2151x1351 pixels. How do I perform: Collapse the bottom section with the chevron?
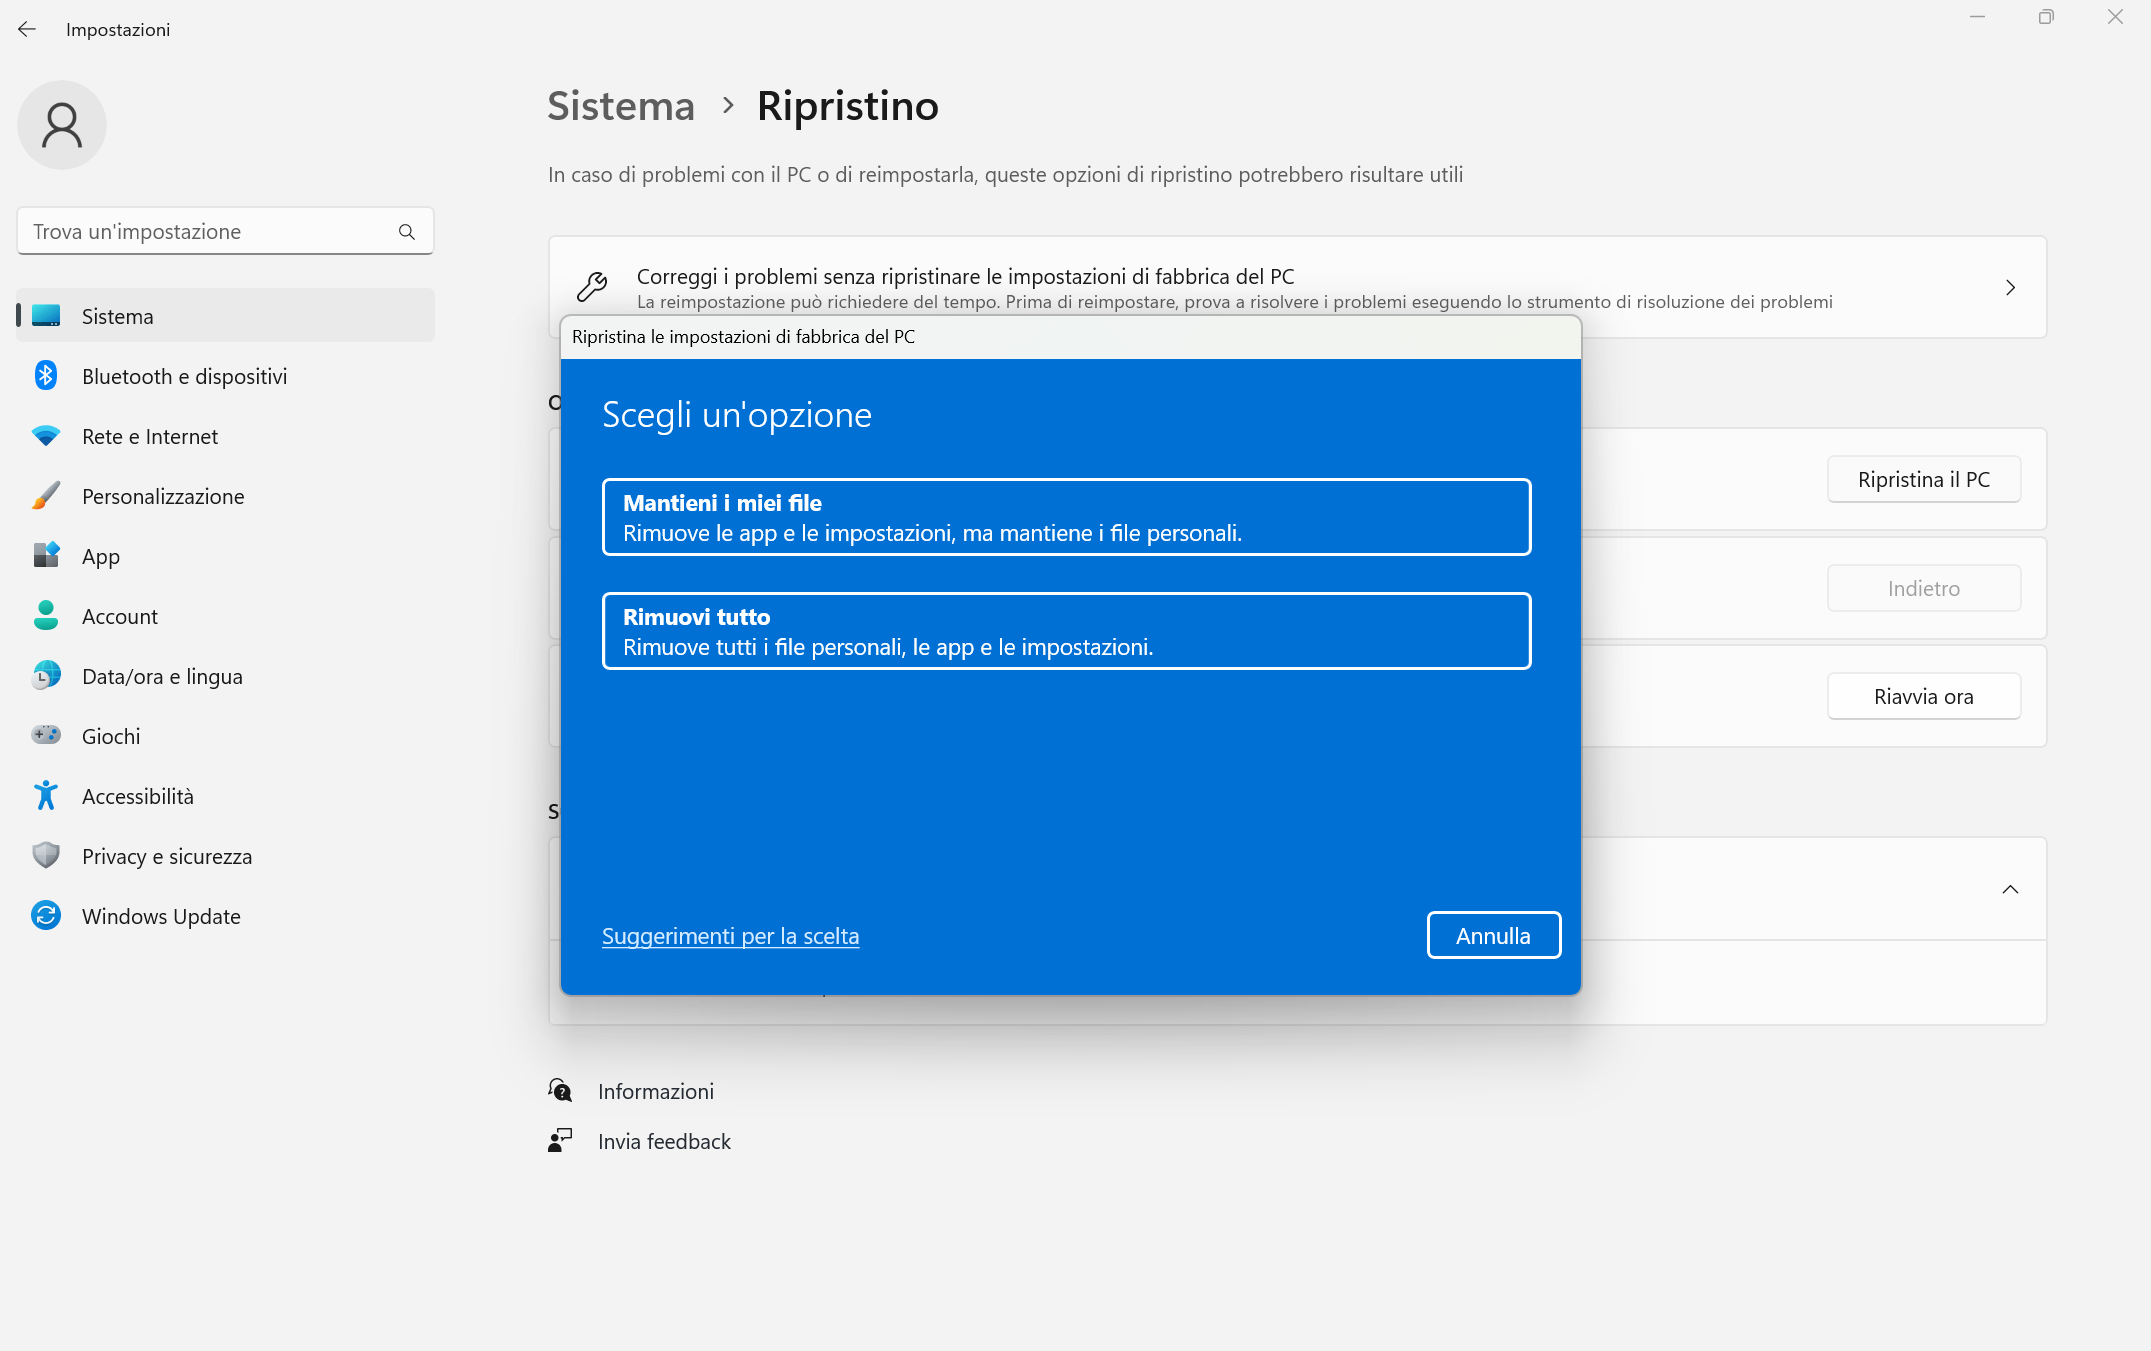tap(2010, 888)
